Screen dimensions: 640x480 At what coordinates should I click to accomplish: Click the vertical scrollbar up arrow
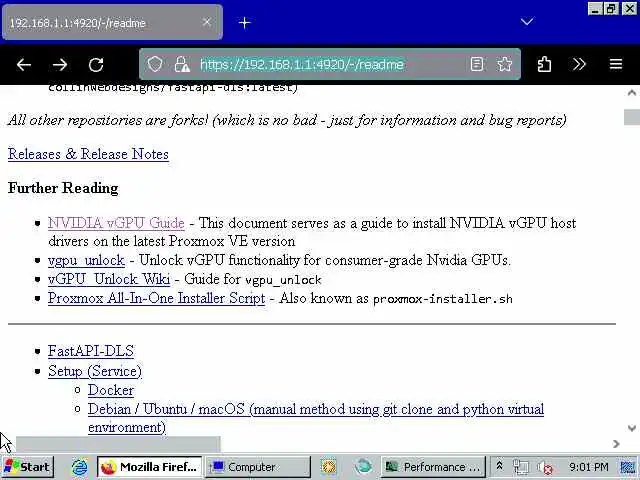coord(631,93)
